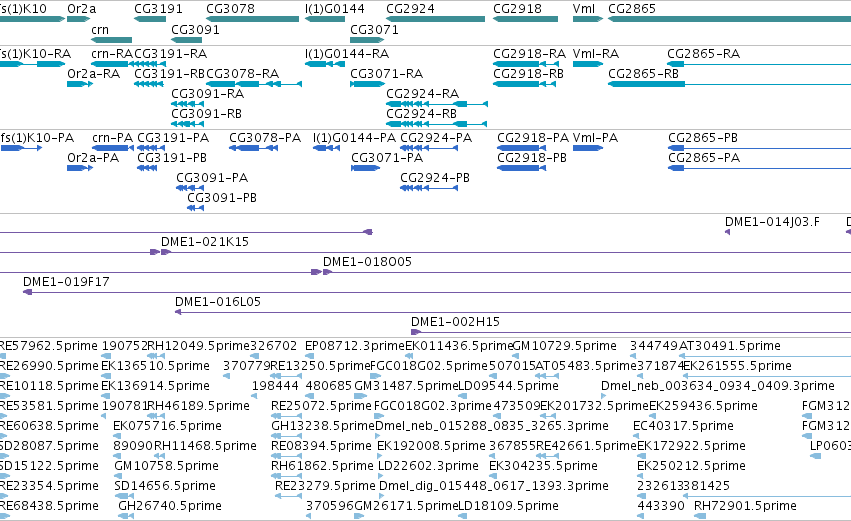Select the CG3091-RA transcript label

[207, 94]
